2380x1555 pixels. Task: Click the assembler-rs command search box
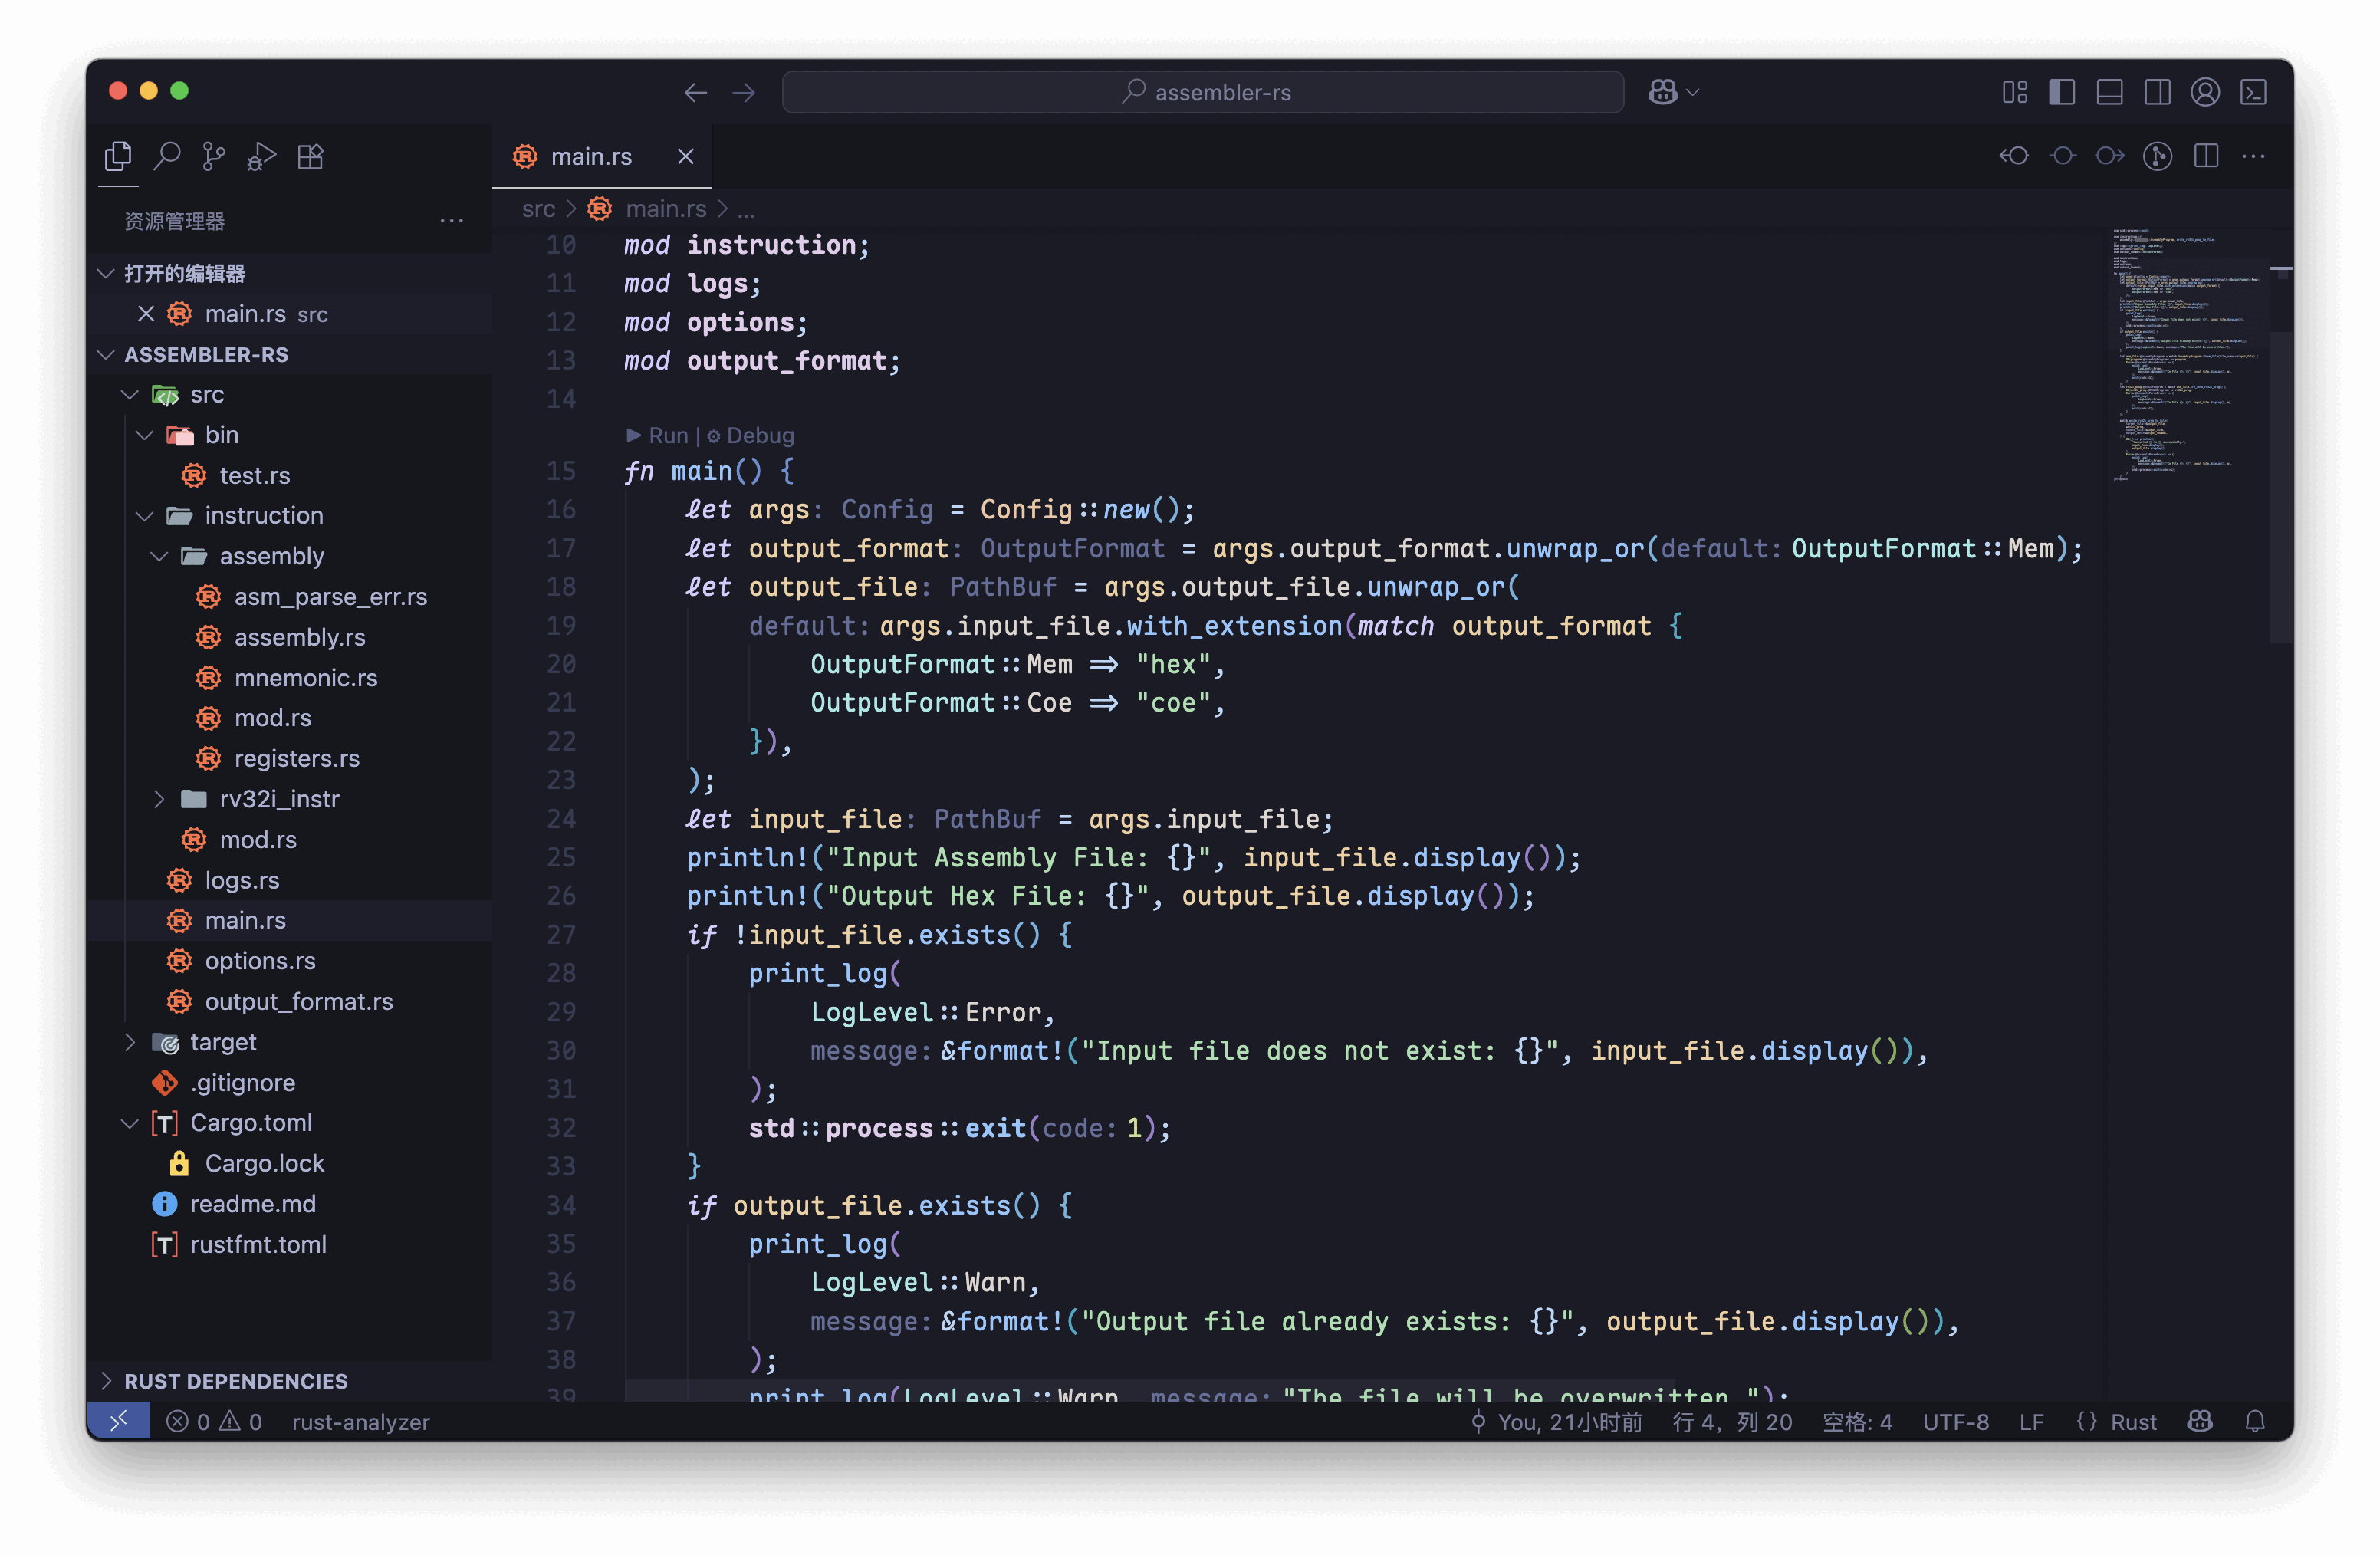1203,92
